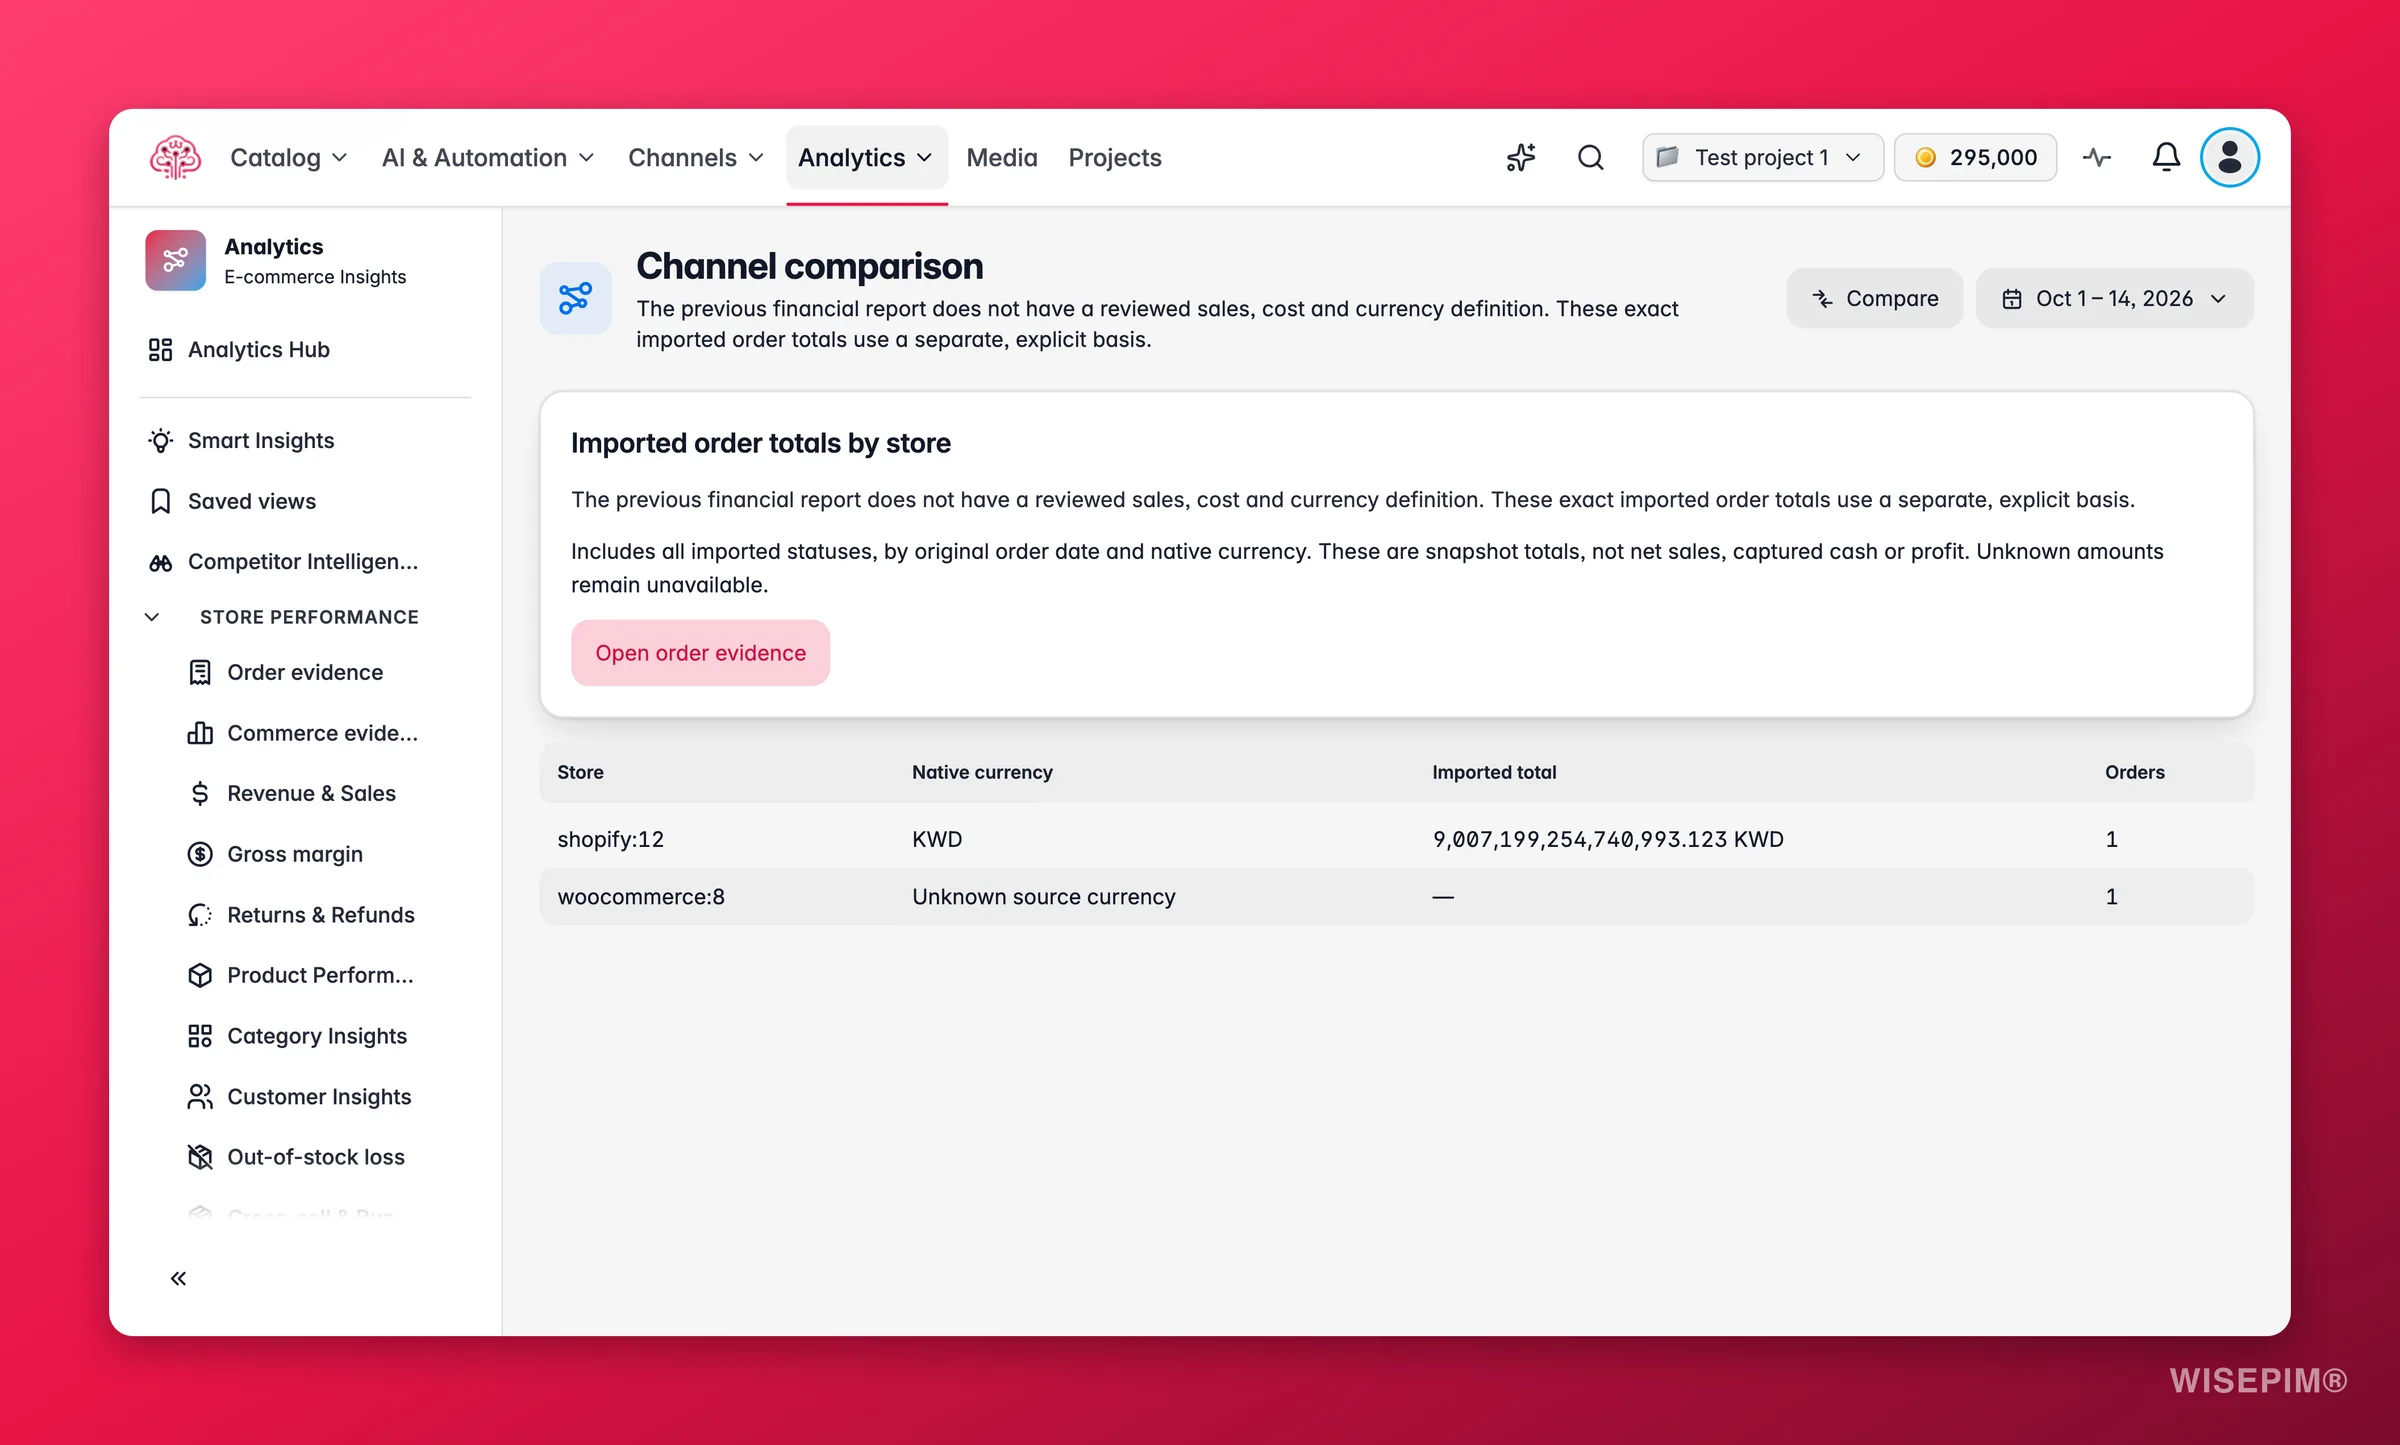Screen dimensions: 2400x1445
Task: Select the woocommerce:8 store row
Action: point(1396,897)
